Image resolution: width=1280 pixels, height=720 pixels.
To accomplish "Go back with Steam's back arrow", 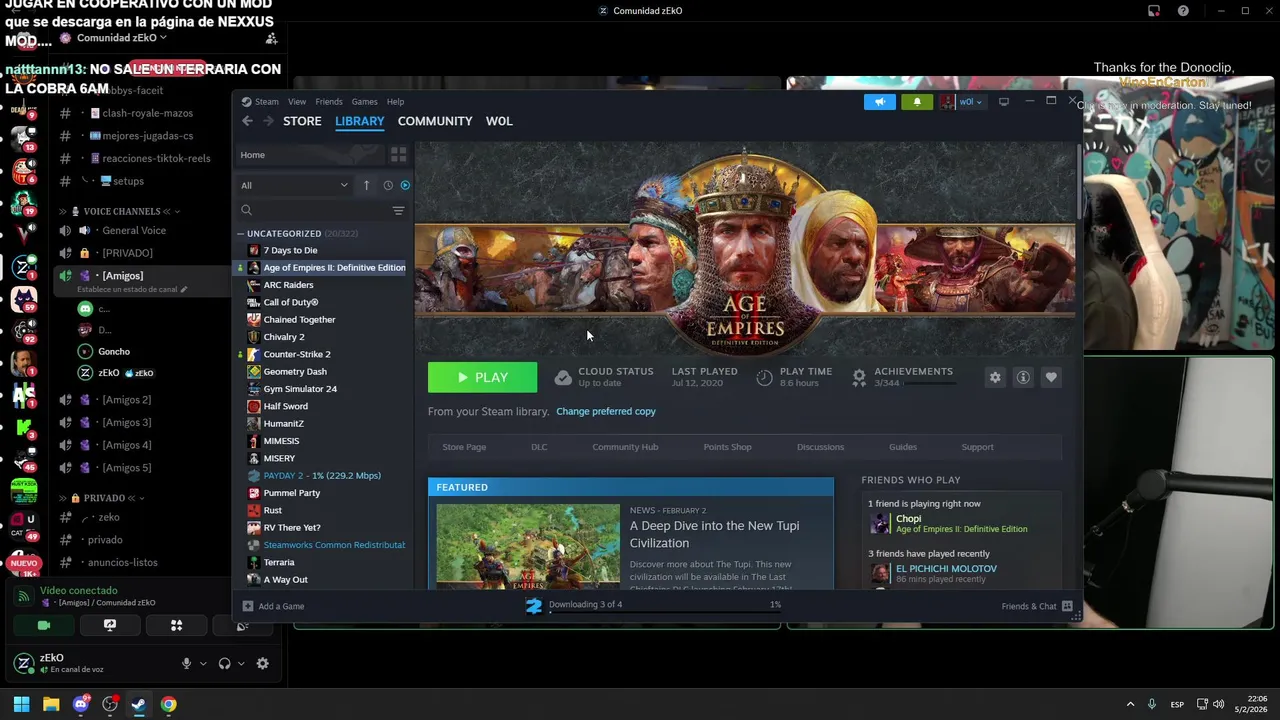I will (x=247, y=121).
